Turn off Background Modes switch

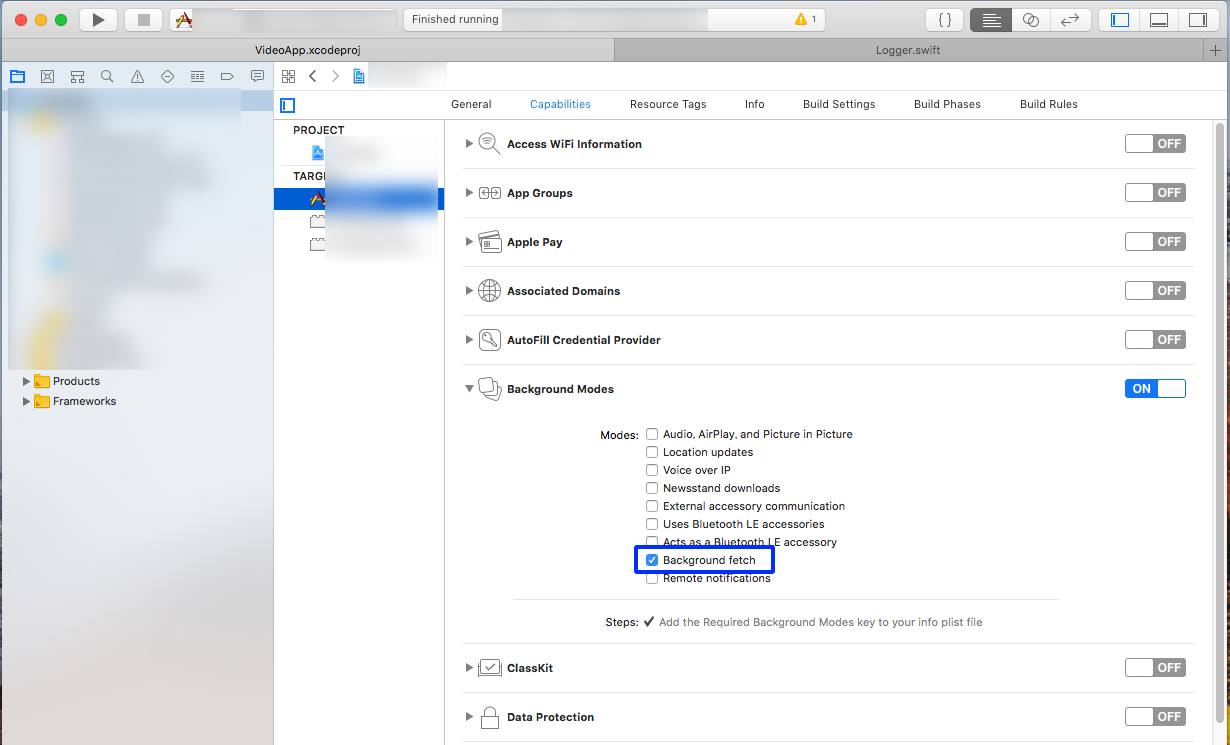coord(1155,389)
